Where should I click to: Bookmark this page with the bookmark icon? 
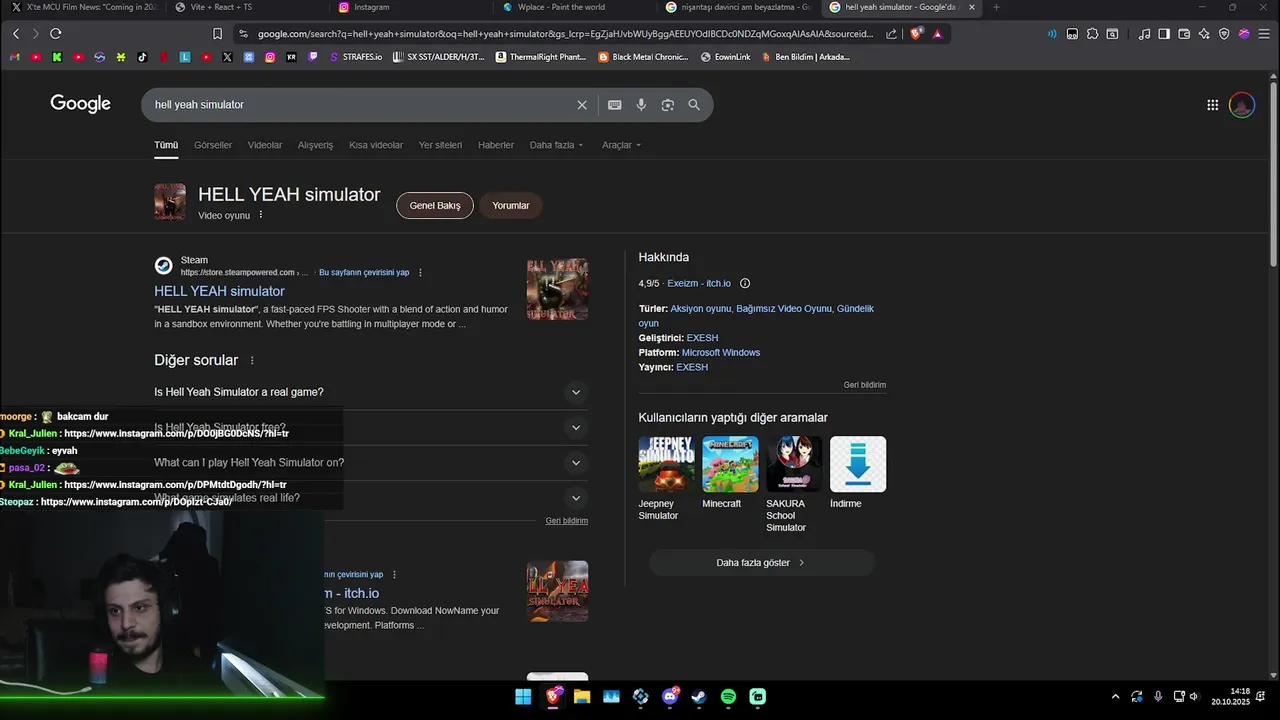point(217,33)
